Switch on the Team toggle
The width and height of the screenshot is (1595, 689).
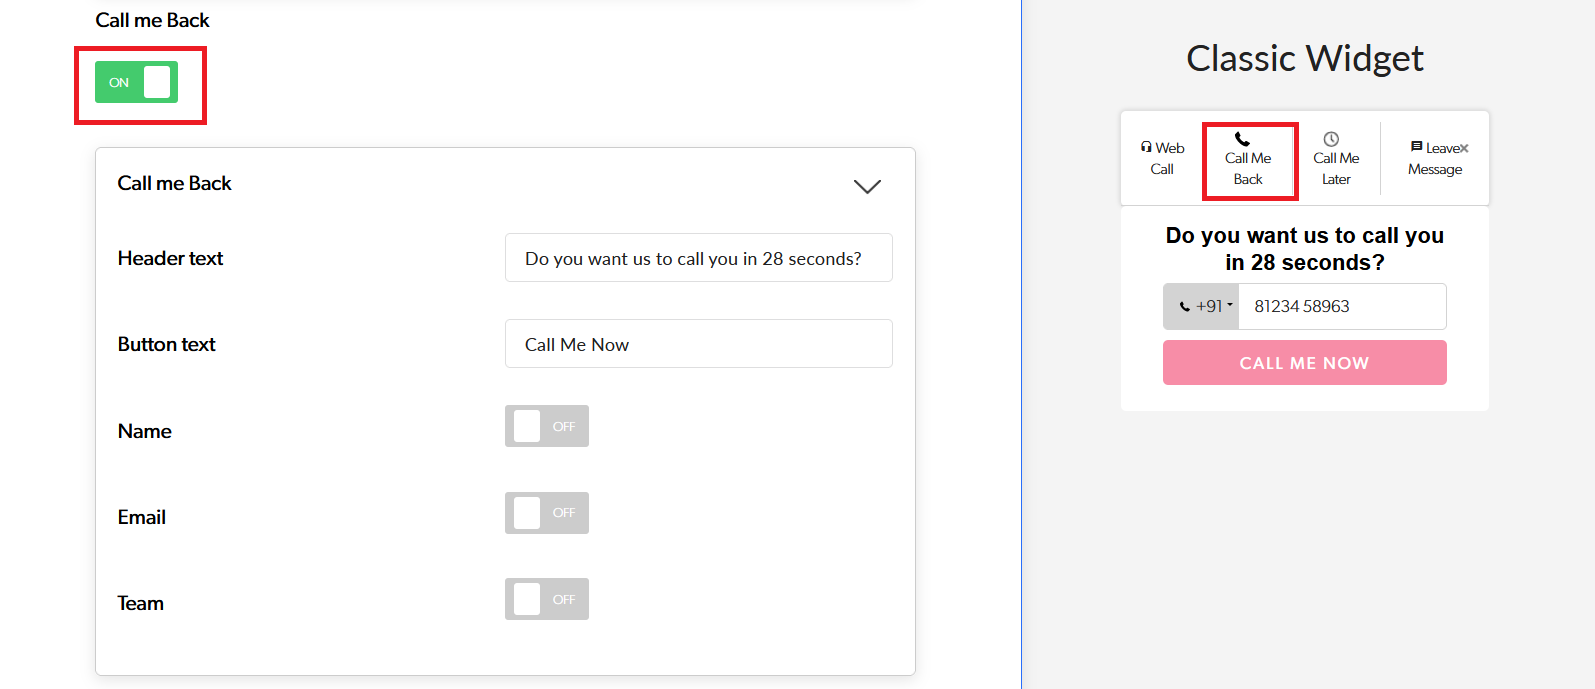(546, 599)
